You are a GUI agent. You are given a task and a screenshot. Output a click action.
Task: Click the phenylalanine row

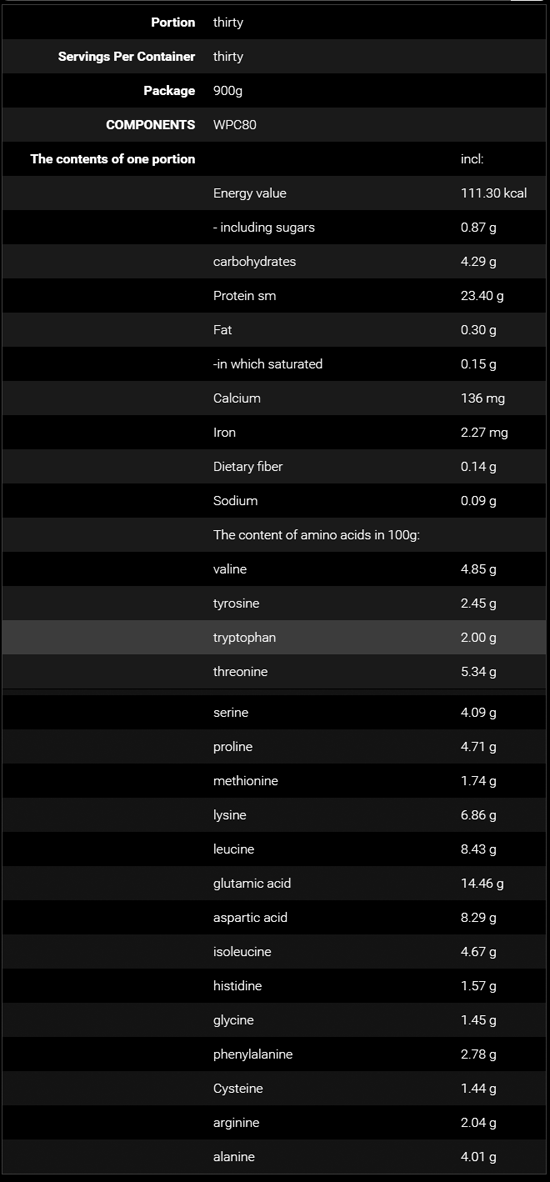pos(274,1054)
